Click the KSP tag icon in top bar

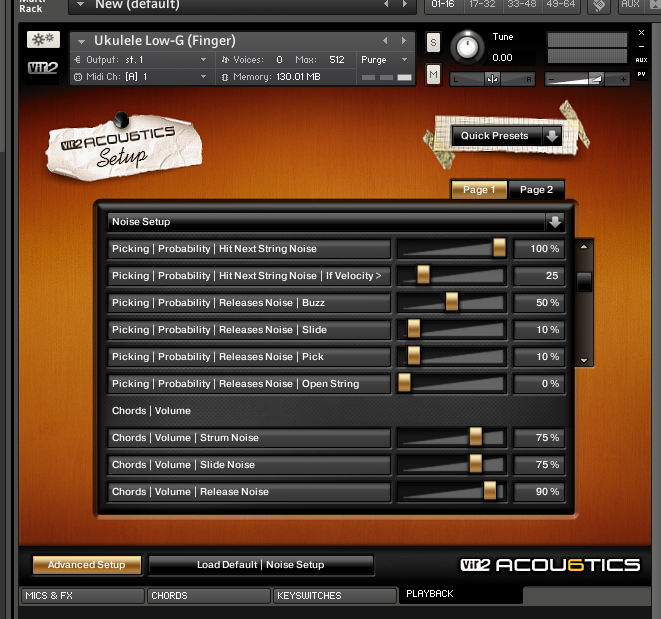point(599,5)
